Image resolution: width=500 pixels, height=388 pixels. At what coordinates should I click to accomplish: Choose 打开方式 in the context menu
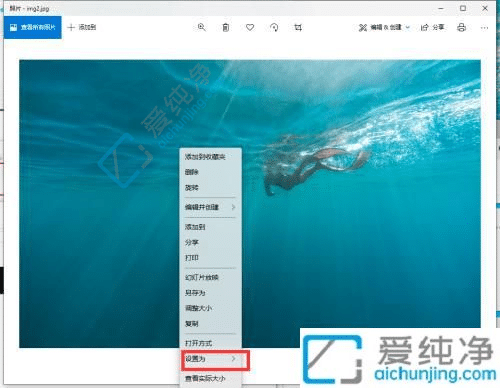(211, 343)
